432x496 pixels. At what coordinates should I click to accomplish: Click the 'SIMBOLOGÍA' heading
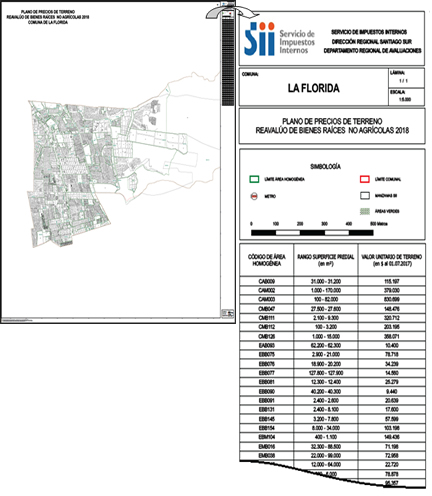pos(325,166)
